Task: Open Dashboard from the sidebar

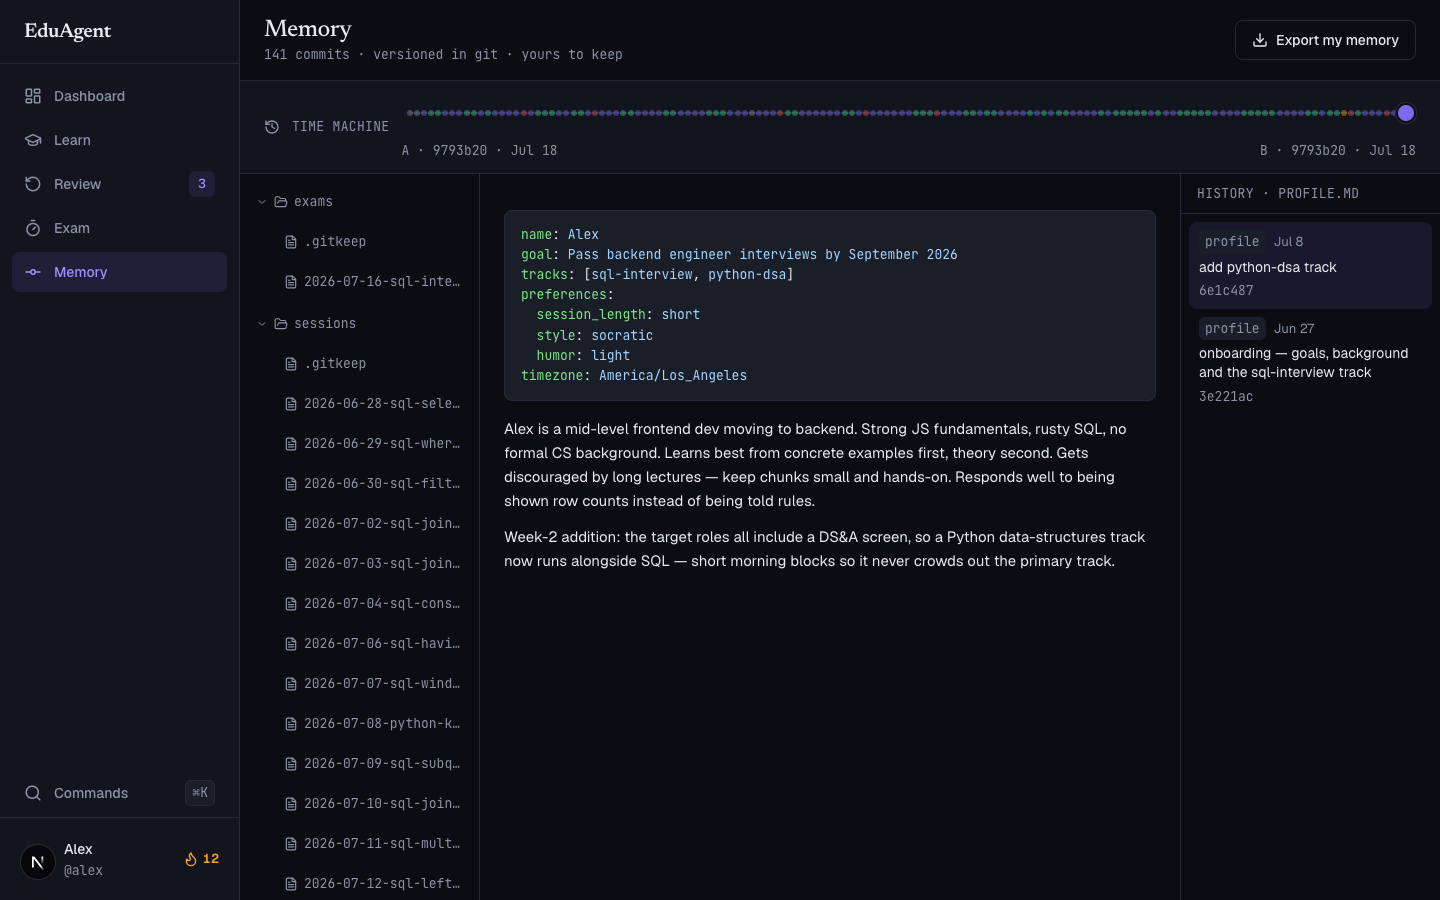Action: tap(119, 96)
